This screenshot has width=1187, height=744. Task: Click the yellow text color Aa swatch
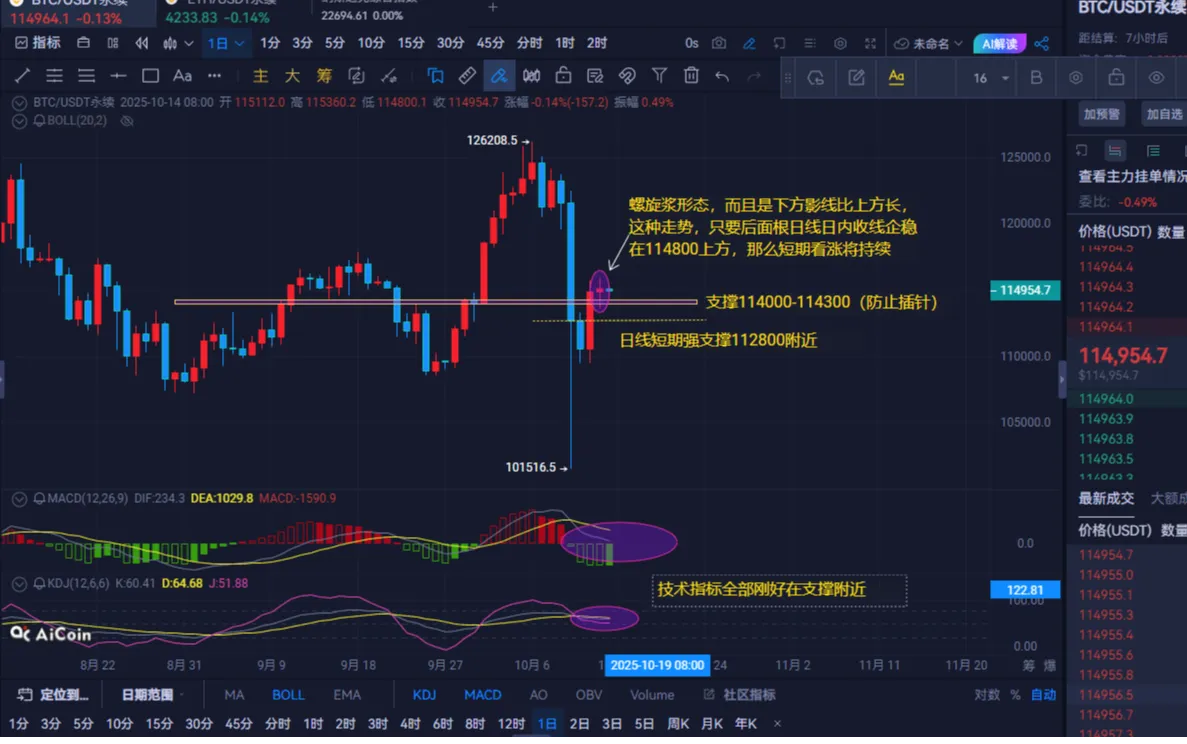pos(896,78)
